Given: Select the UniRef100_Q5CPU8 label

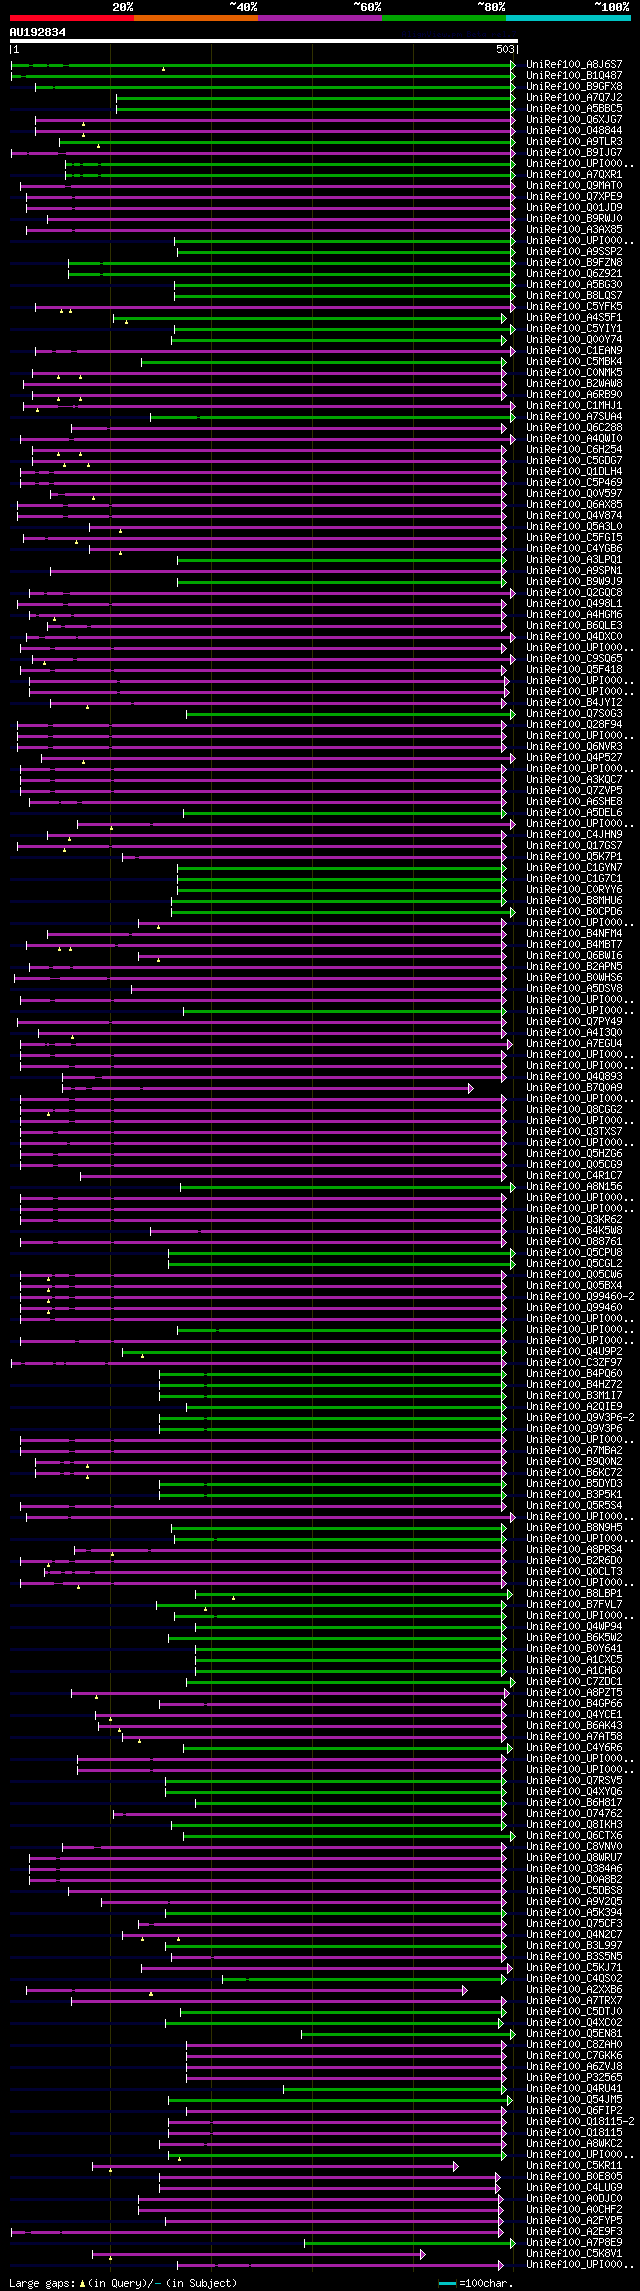Looking at the screenshot, I should point(574,1252).
